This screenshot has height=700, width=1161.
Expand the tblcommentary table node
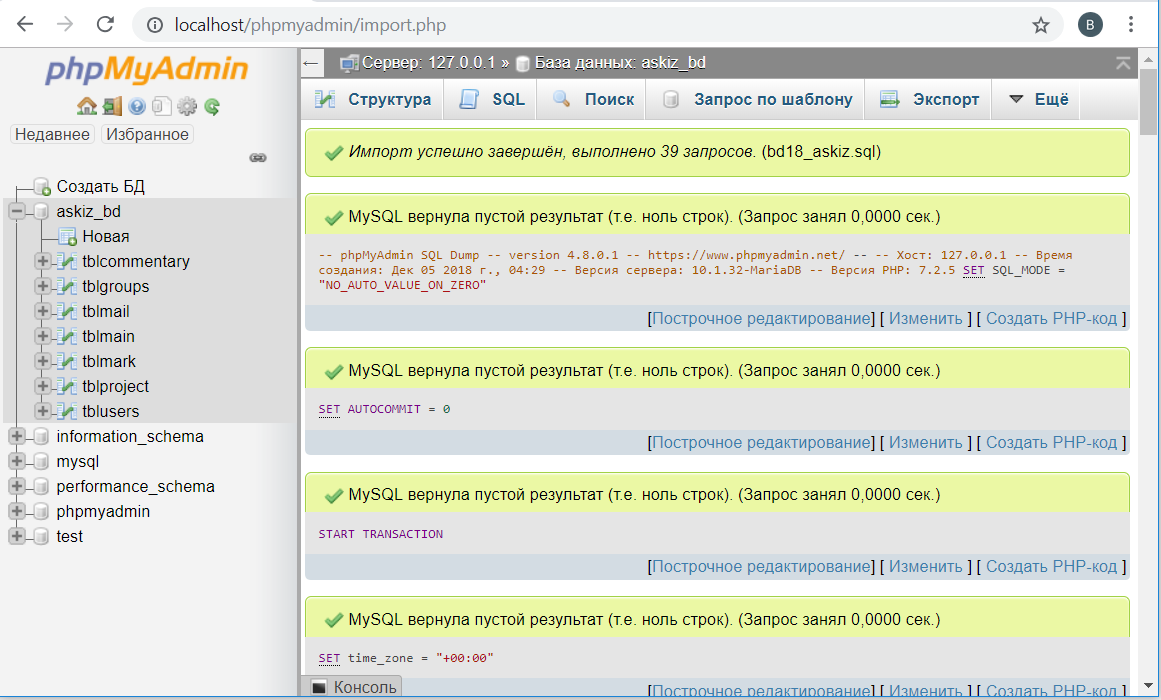point(42,261)
